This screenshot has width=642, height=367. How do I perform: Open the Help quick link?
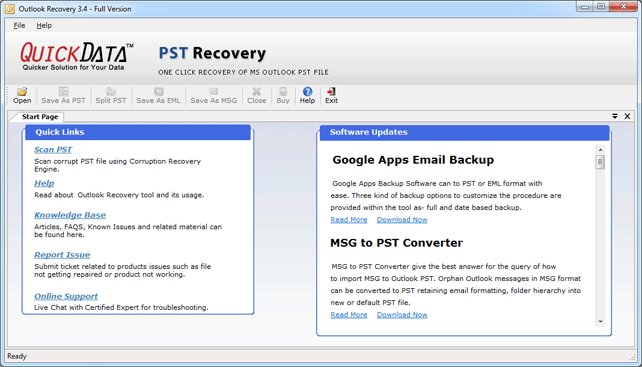pos(44,183)
